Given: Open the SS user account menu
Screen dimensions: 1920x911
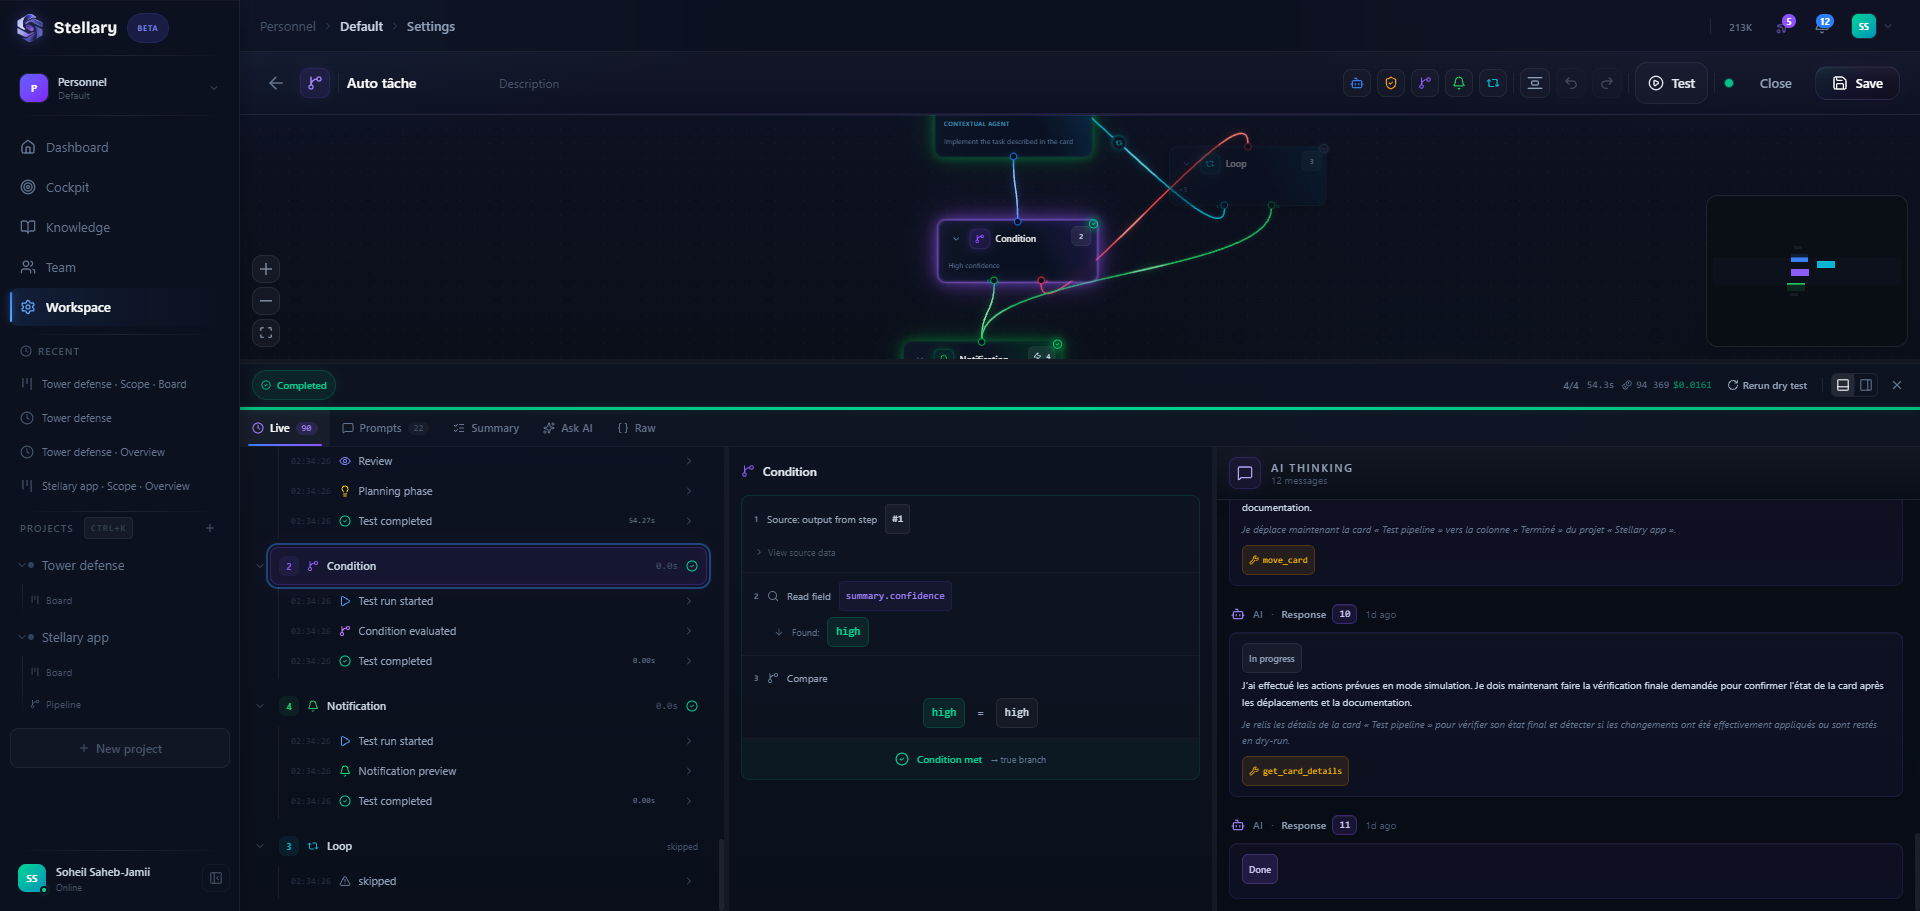Looking at the screenshot, I should pos(1872,27).
